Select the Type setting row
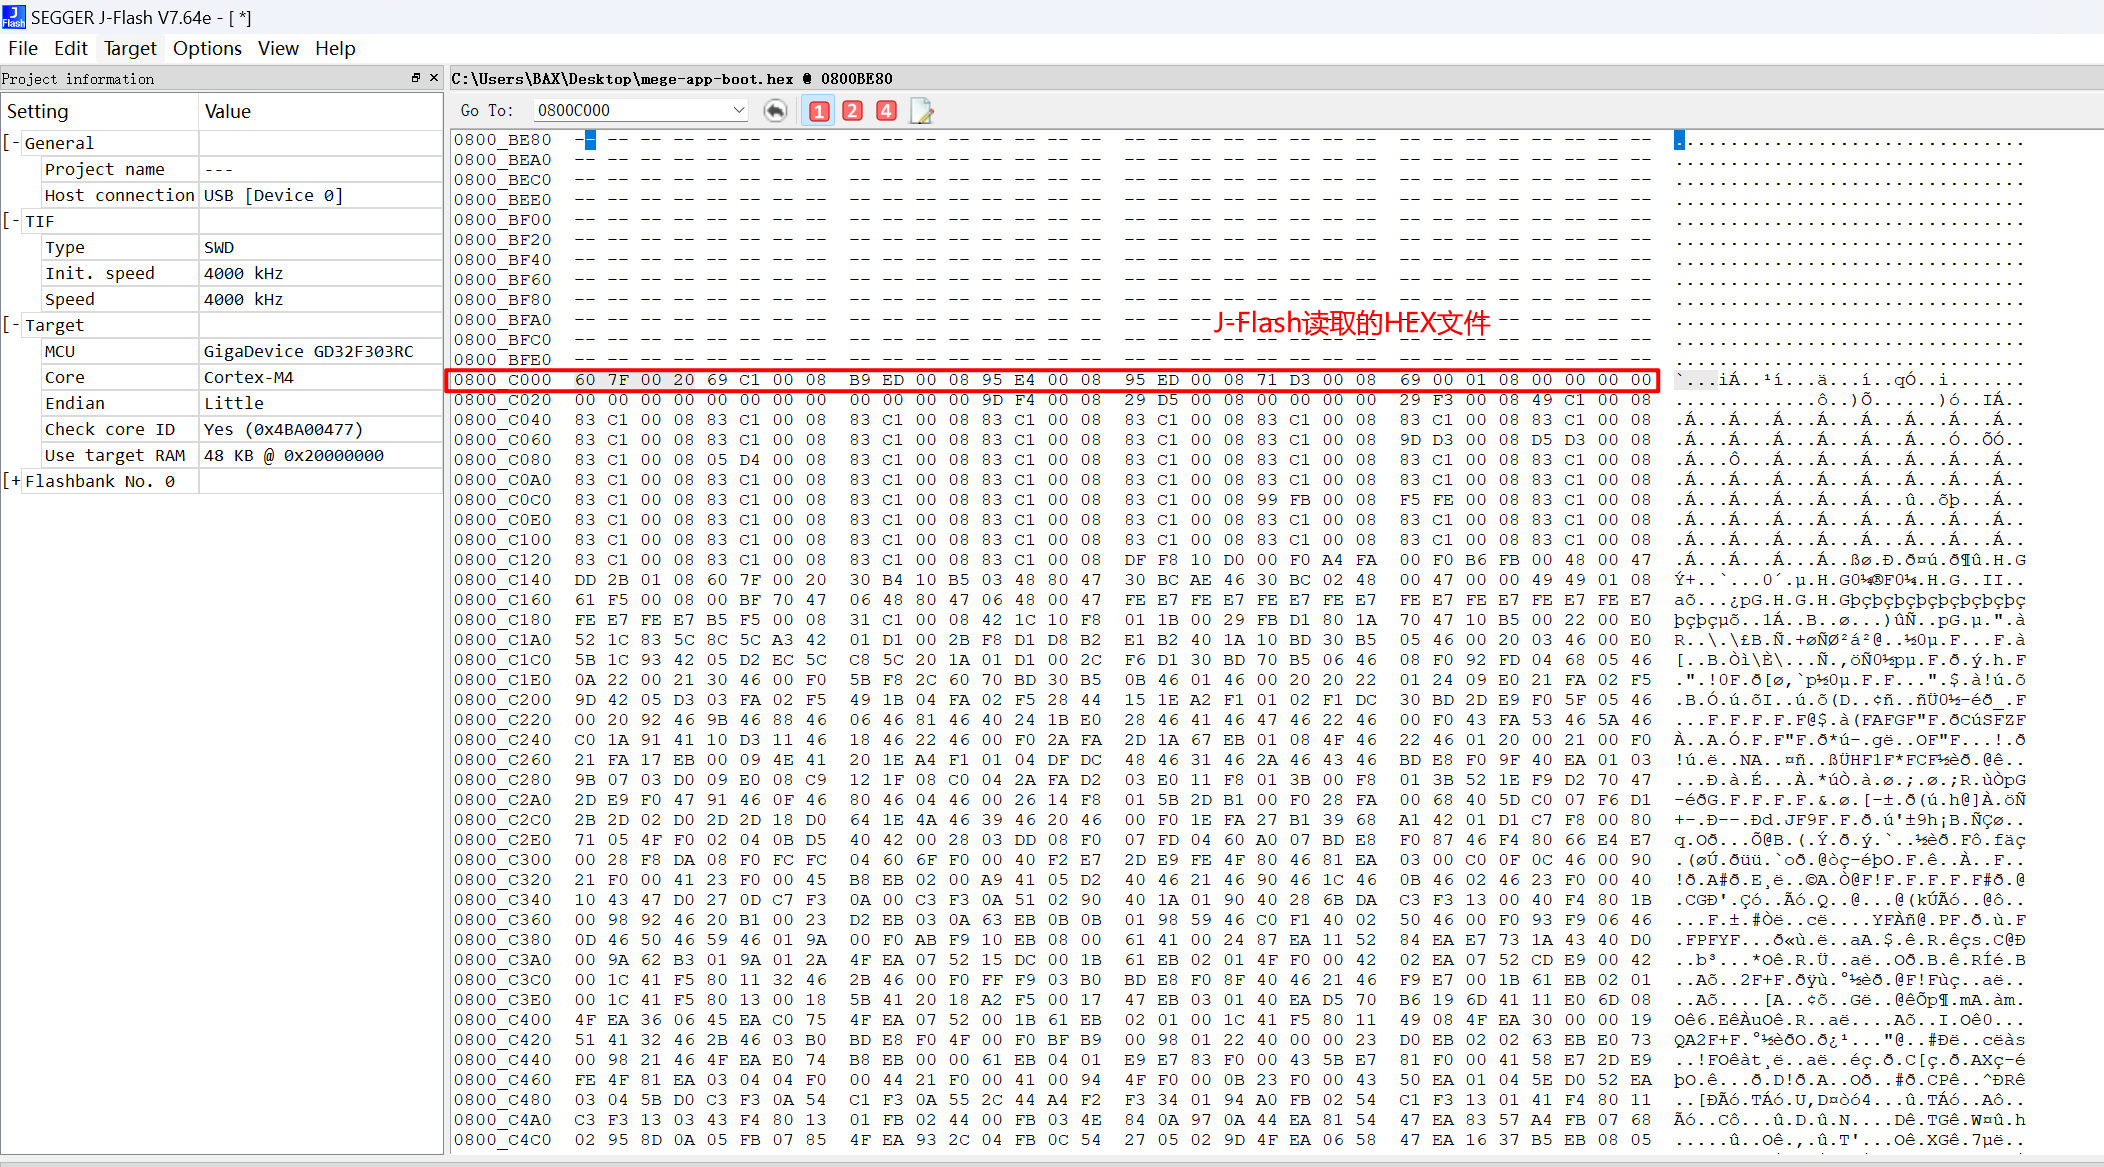Screen dimensions: 2104x1167 pyautogui.click(x=222, y=247)
